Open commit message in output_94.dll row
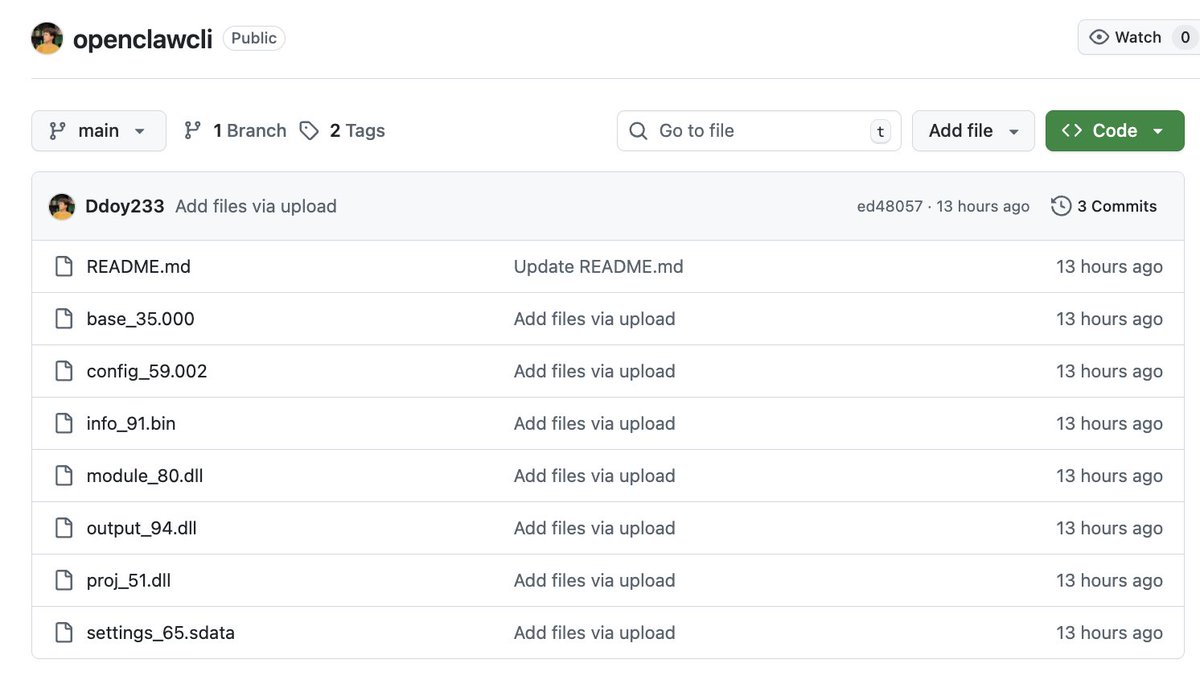The height and width of the screenshot is (676, 1200). 595,528
